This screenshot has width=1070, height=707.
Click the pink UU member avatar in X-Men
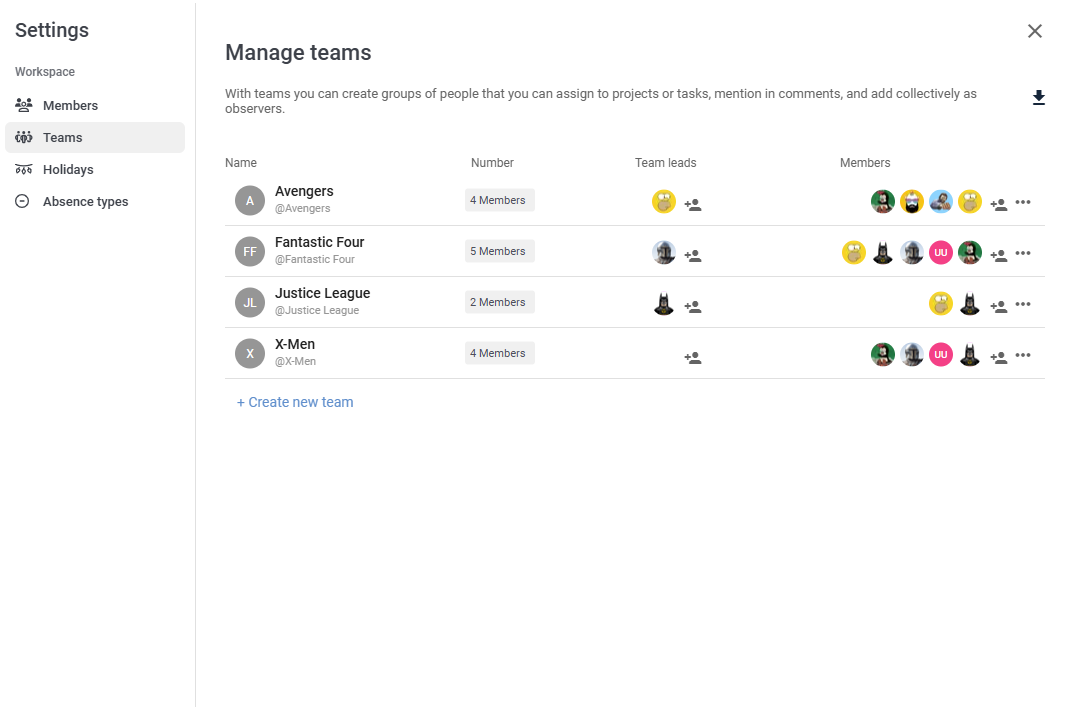[x=941, y=354]
